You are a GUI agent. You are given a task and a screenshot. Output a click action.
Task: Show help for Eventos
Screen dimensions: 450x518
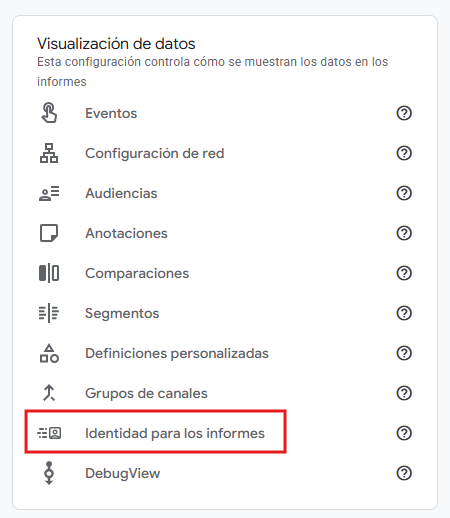404,113
